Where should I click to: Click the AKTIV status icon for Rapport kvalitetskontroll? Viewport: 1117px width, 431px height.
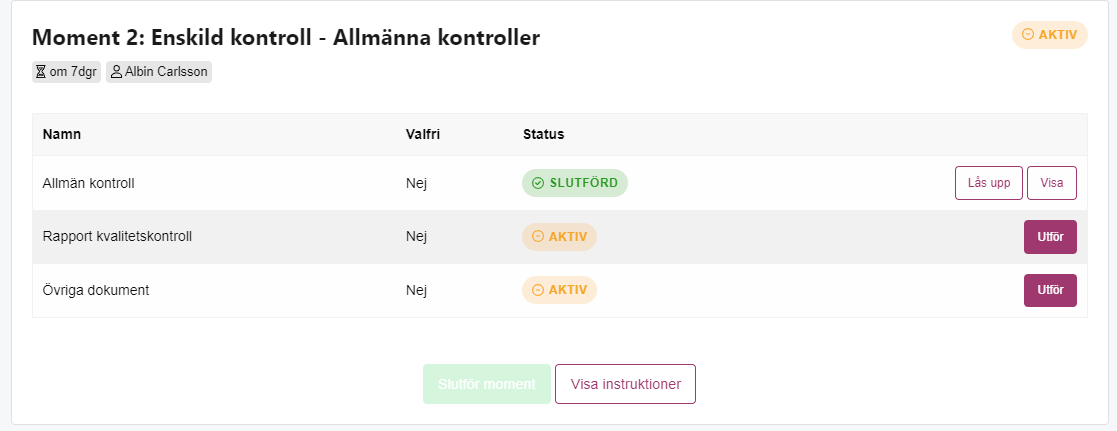538,237
